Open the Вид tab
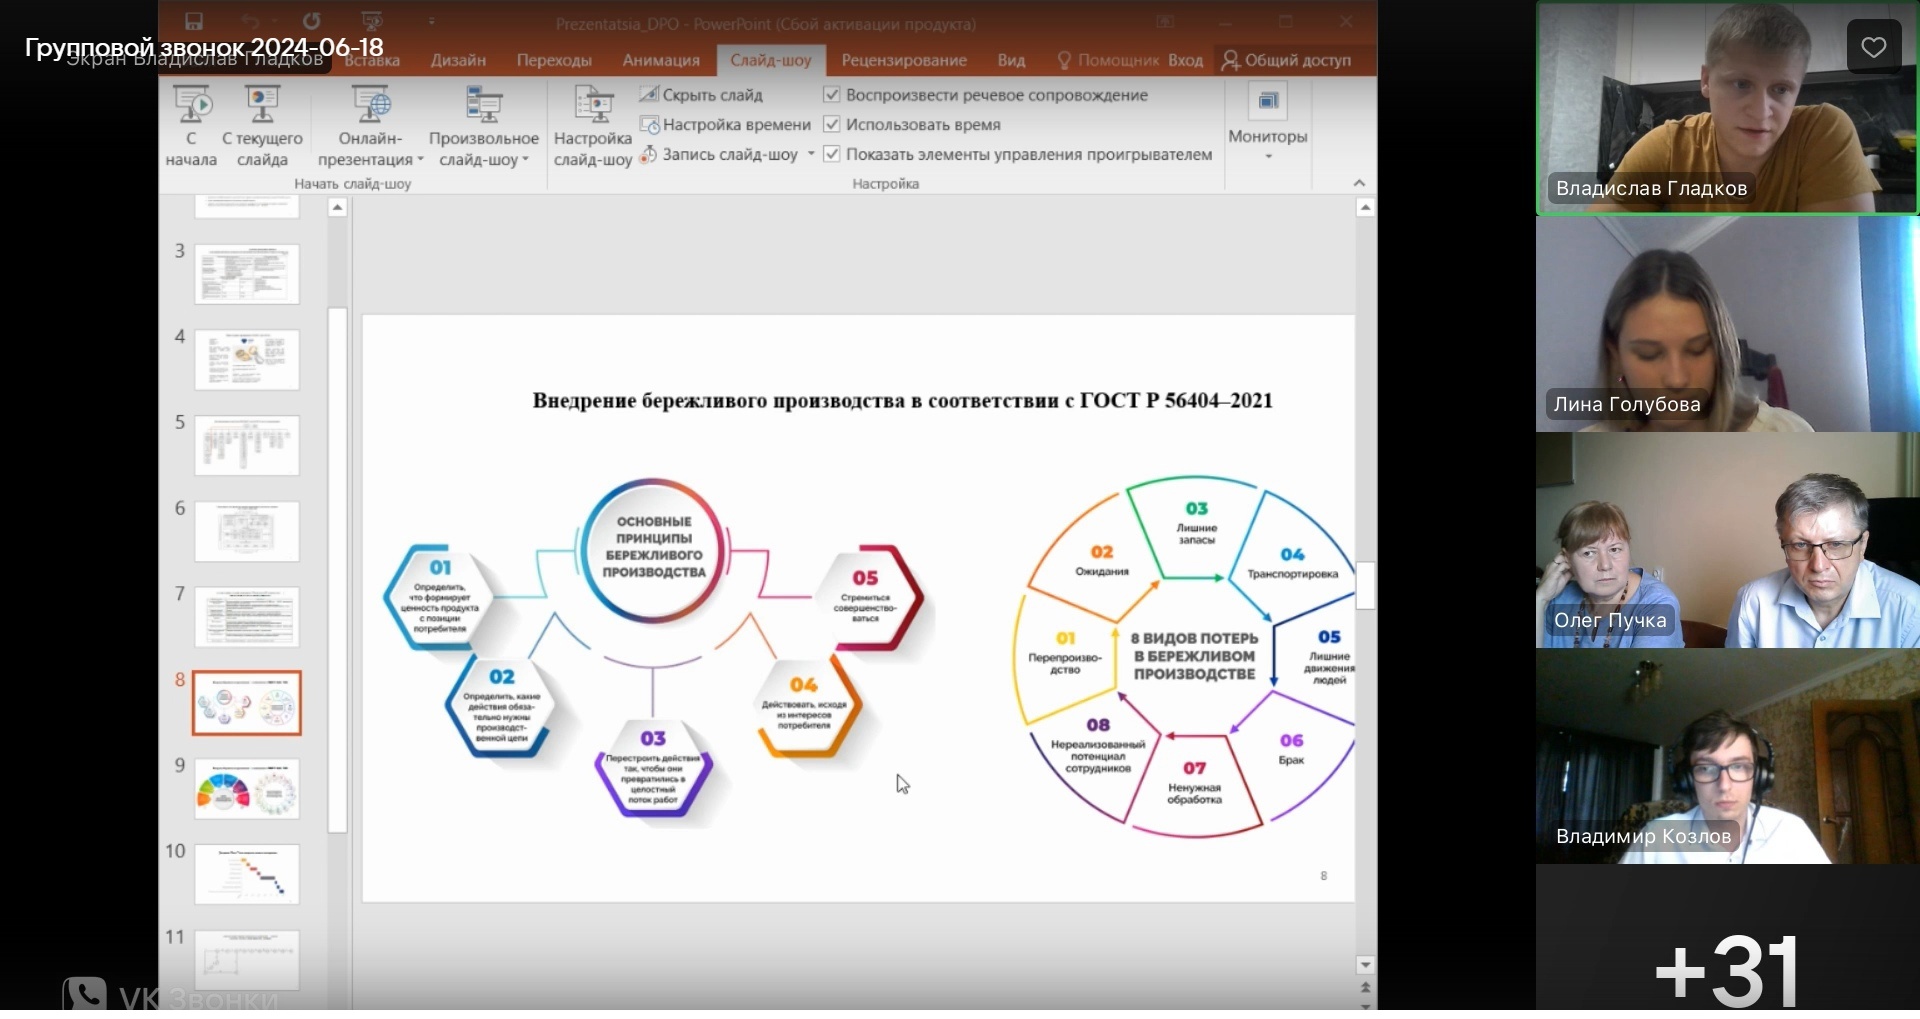The height and width of the screenshot is (1019, 1920). pos(1011,60)
